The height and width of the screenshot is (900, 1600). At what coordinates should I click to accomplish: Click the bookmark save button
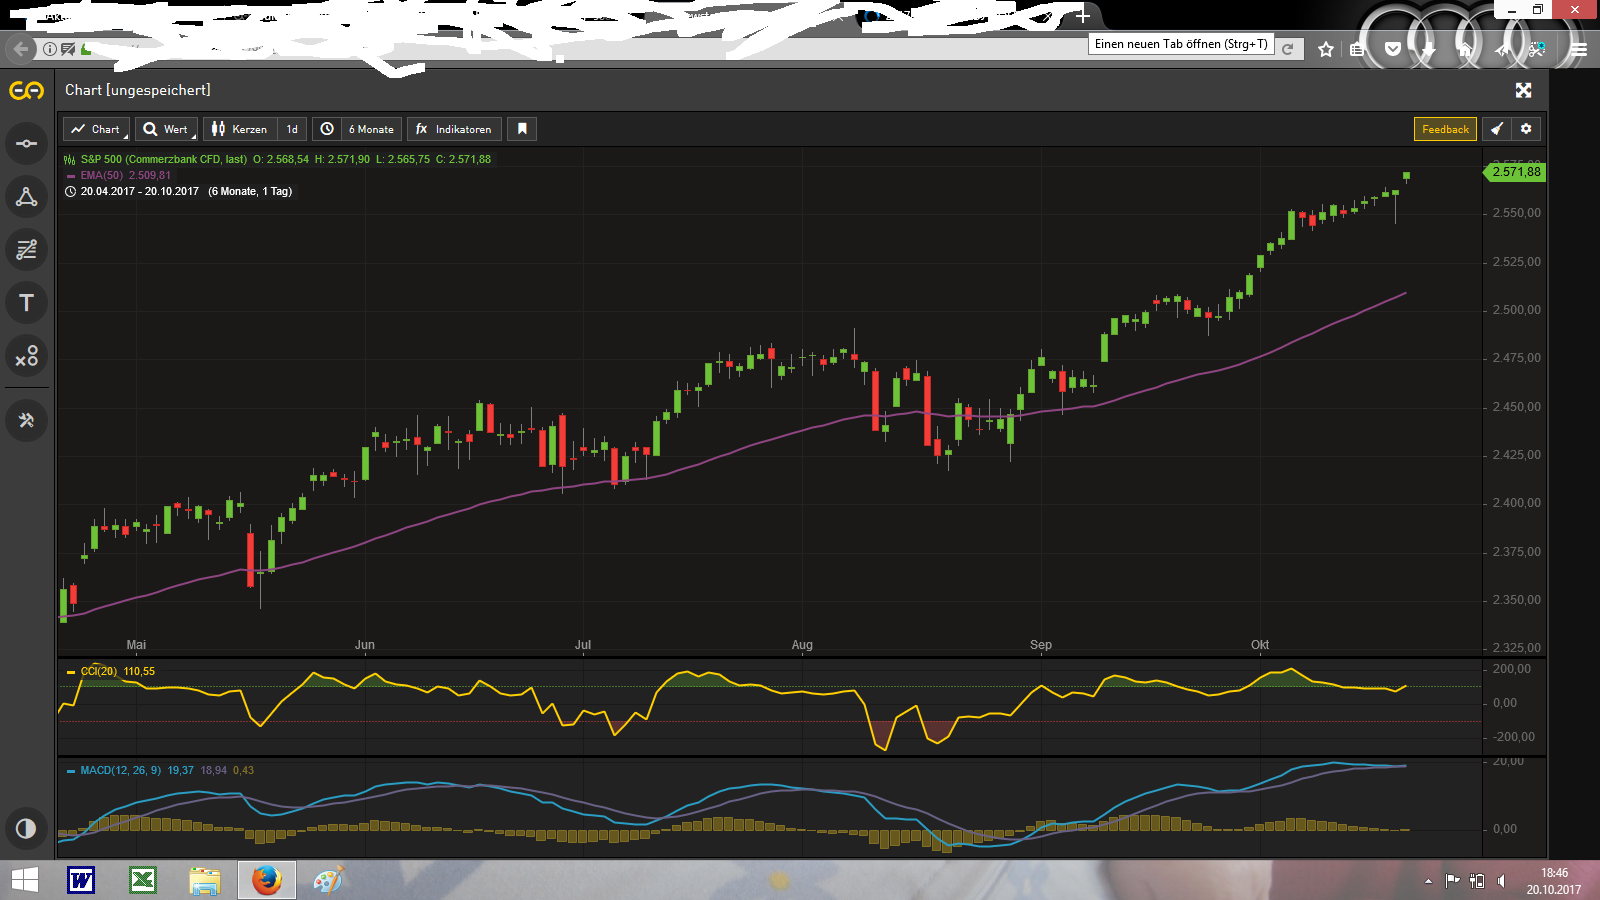522,129
